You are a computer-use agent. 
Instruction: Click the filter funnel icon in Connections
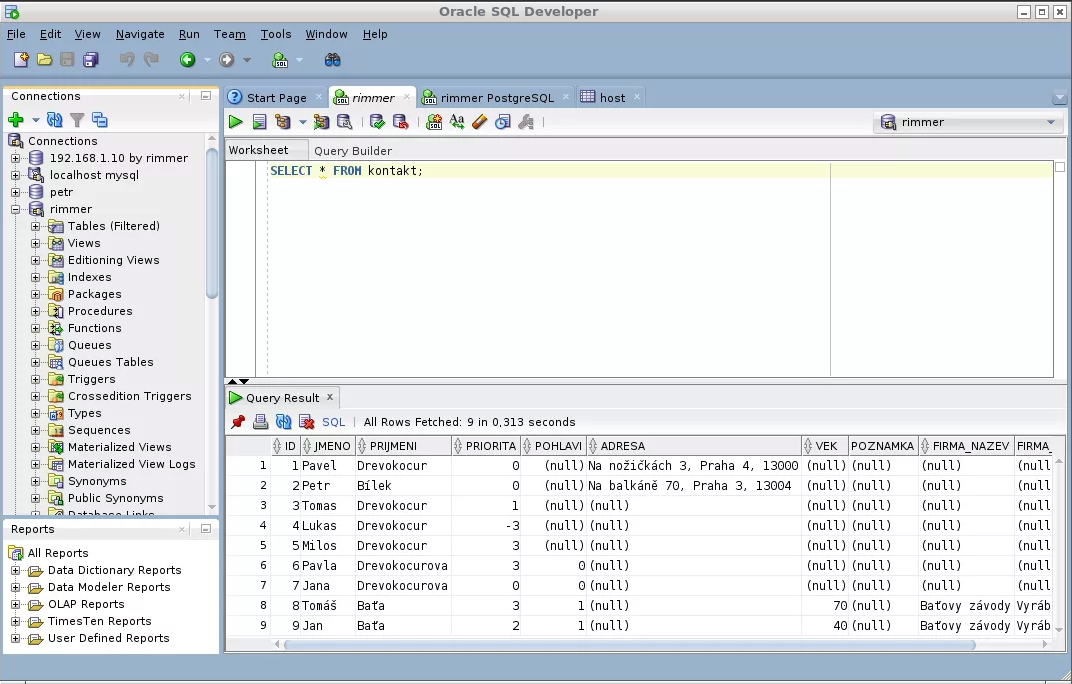tap(77, 120)
